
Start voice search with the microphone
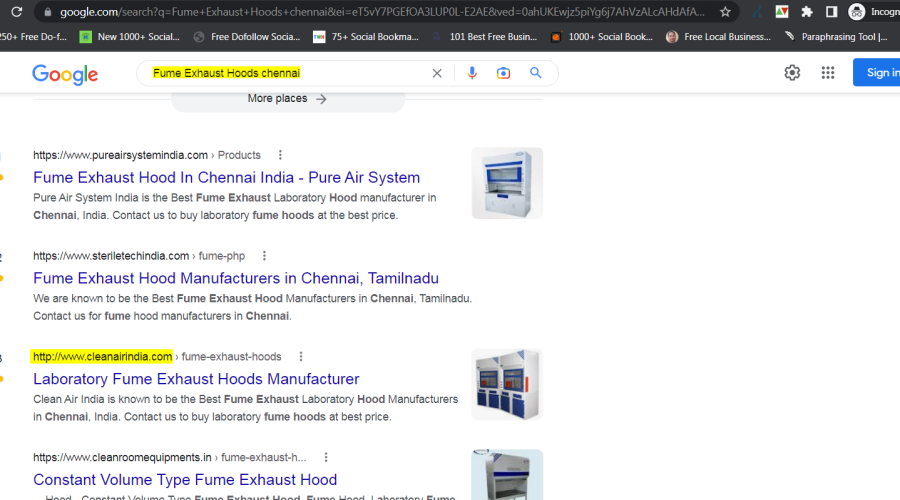tap(472, 73)
